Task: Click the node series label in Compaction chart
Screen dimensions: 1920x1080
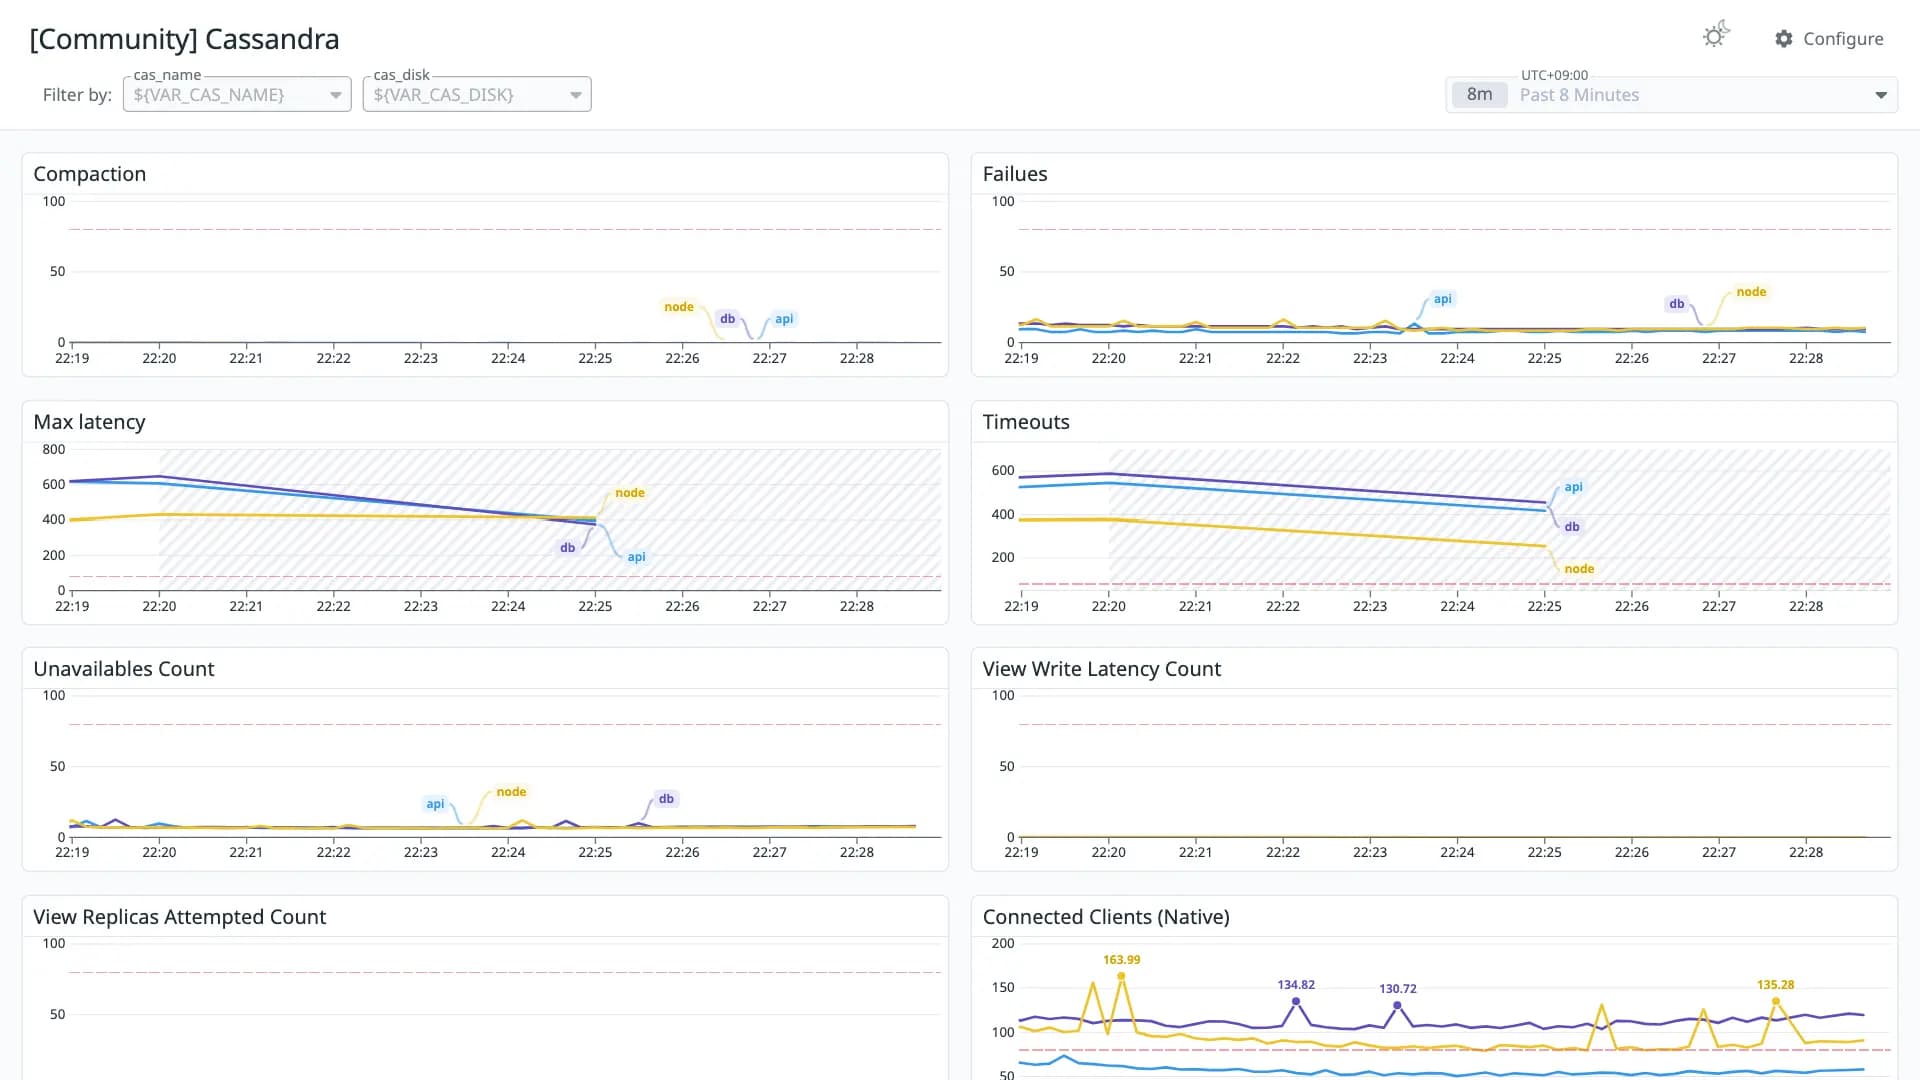Action: coord(679,307)
